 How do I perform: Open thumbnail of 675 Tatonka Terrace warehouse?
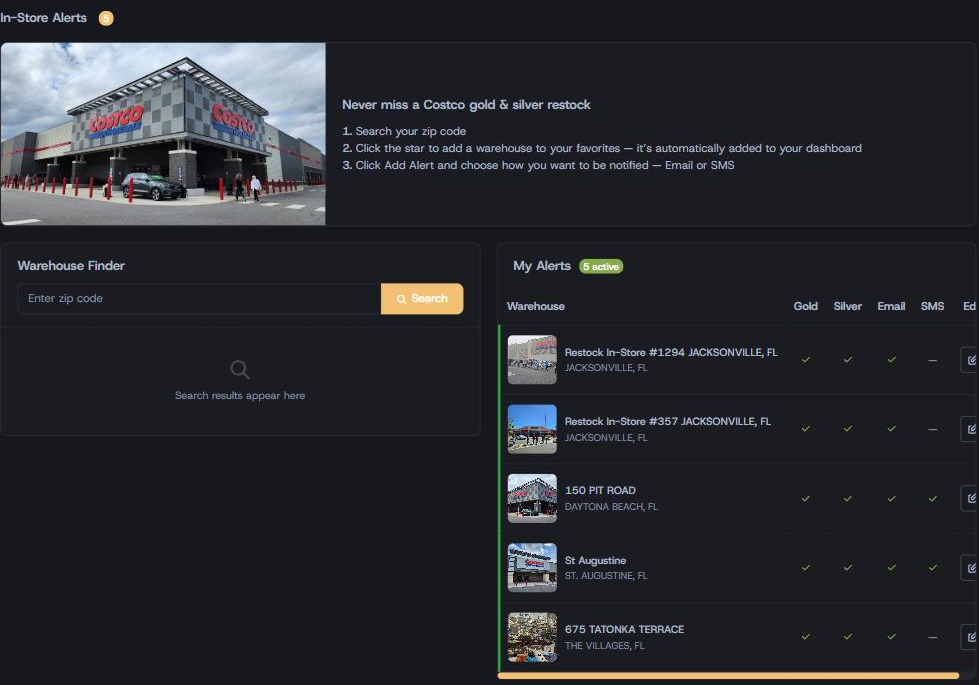pos(532,637)
